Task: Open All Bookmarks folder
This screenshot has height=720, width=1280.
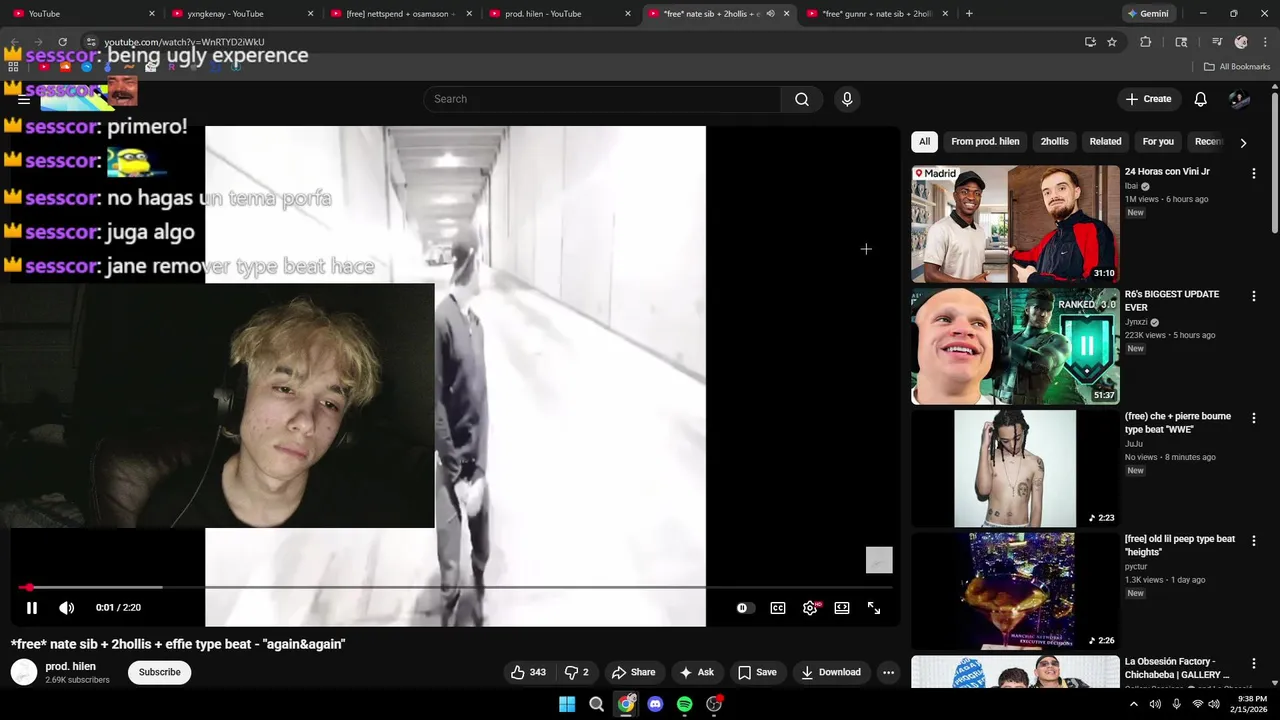Action: 1237,67
